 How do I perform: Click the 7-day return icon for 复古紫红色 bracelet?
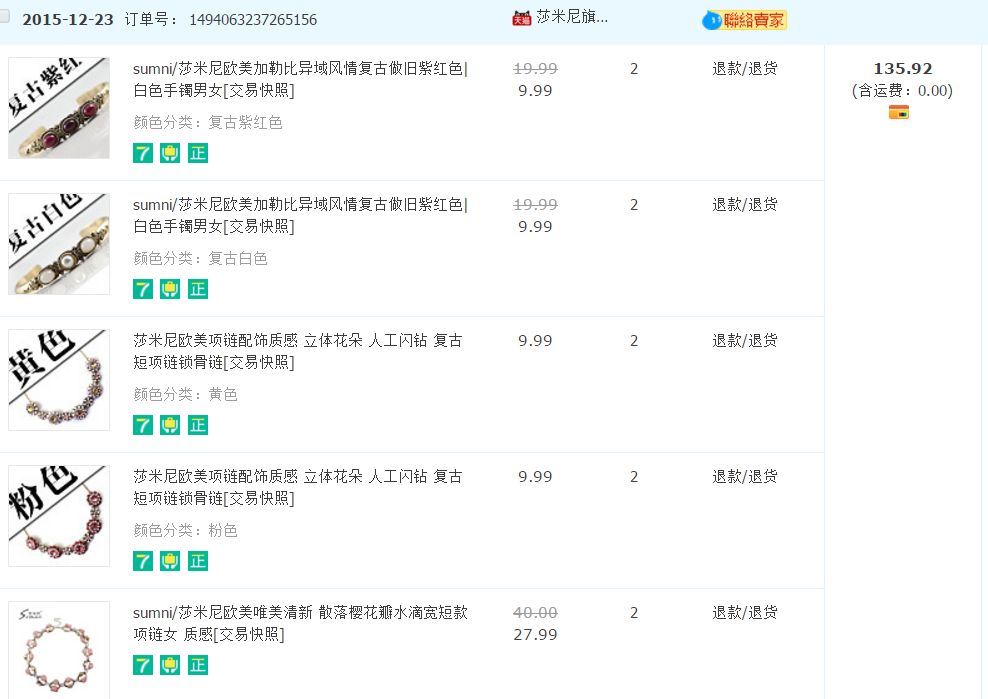[x=143, y=153]
